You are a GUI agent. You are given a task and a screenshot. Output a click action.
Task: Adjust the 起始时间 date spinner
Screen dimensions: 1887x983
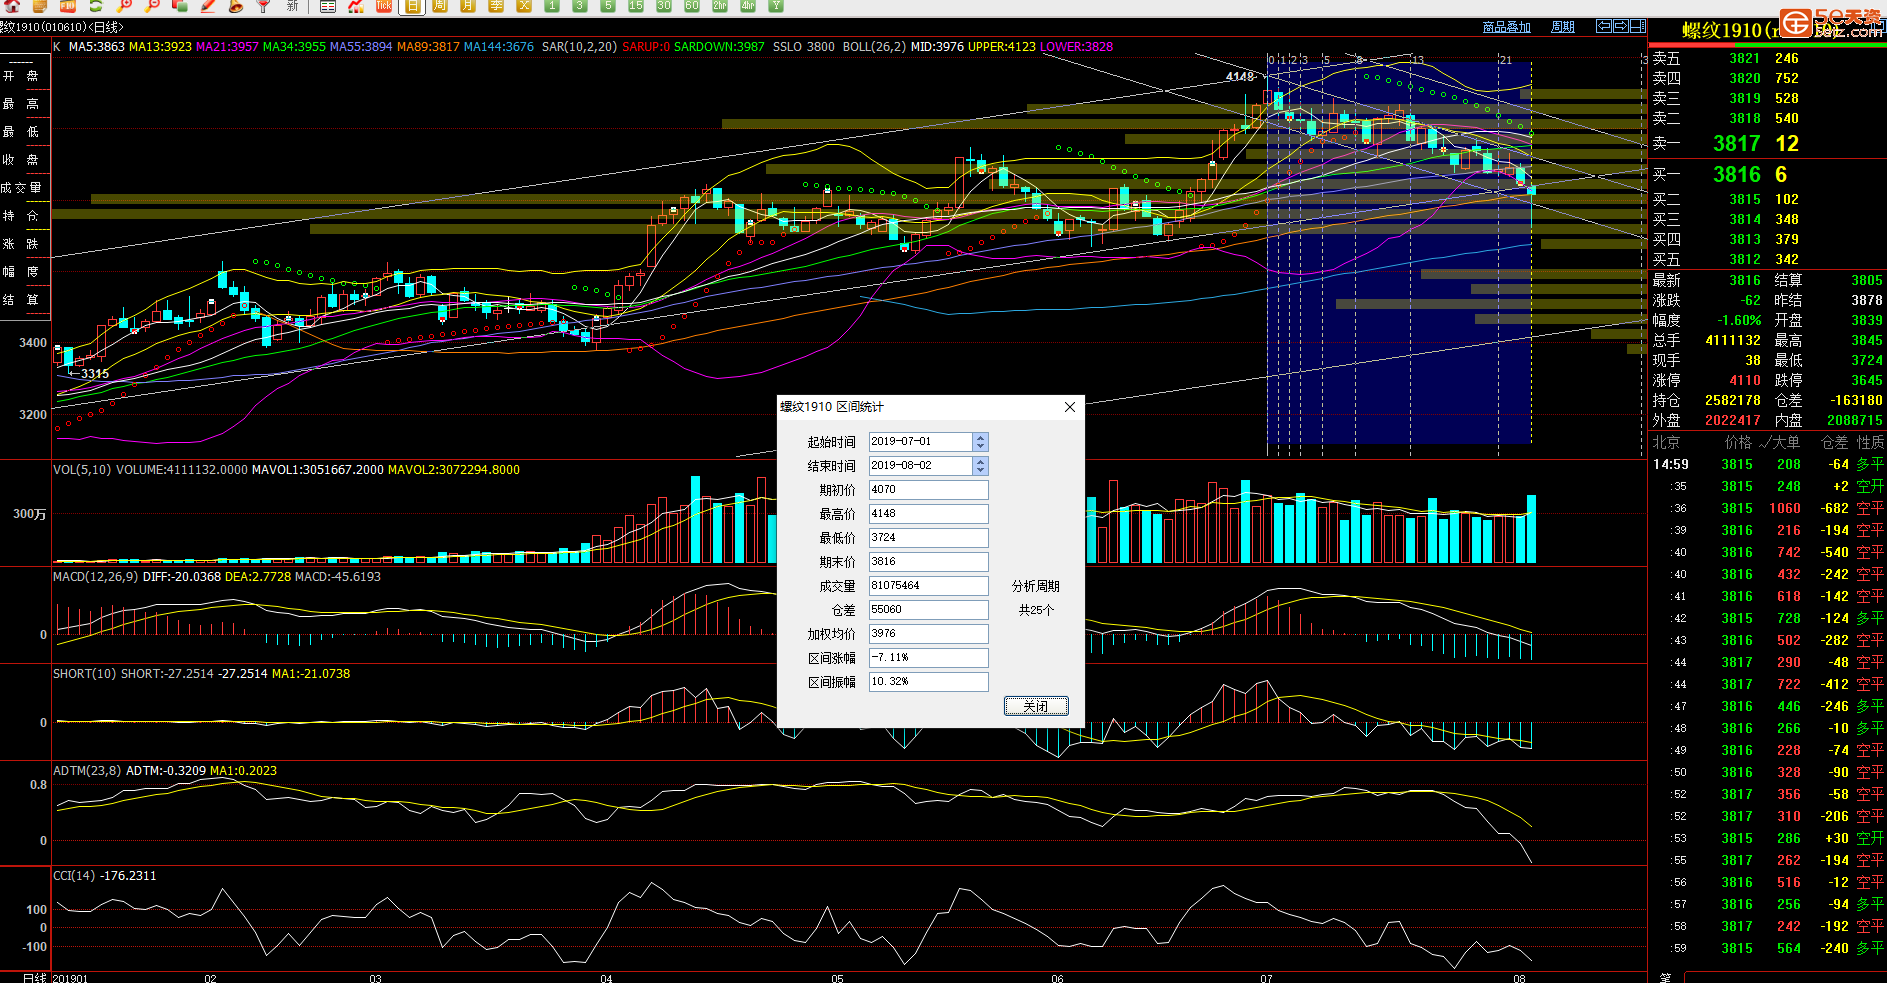[x=980, y=441]
